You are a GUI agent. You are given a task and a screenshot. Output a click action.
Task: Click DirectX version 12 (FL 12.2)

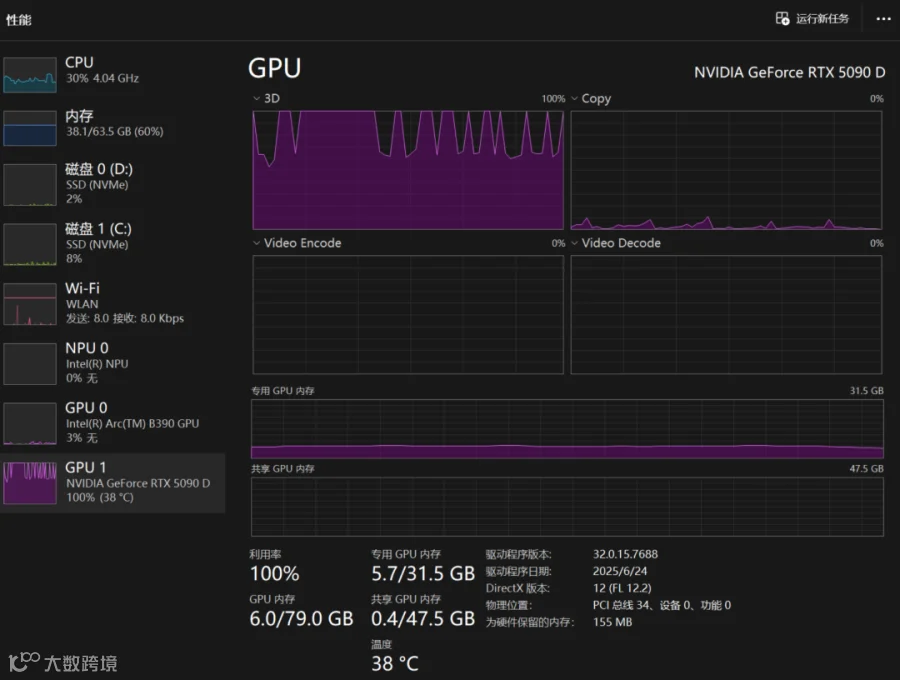coord(622,588)
